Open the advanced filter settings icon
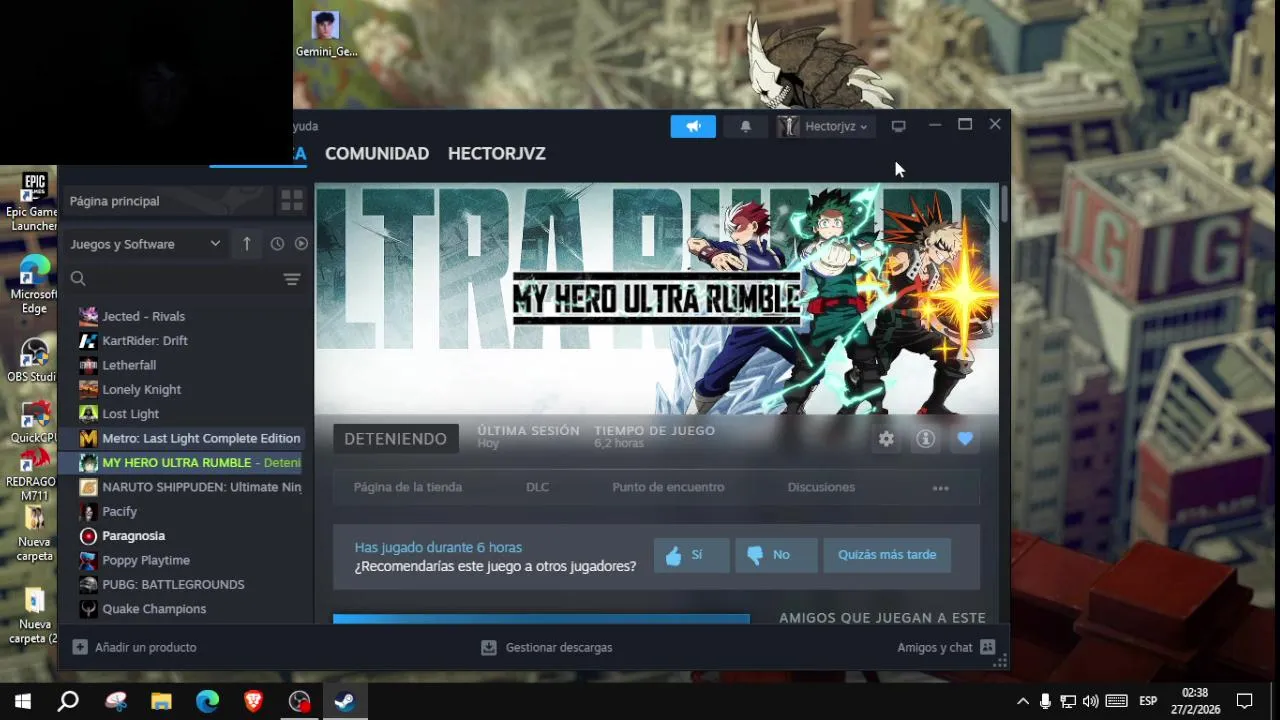The height and width of the screenshot is (720, 1280). [x=292, y=279]
